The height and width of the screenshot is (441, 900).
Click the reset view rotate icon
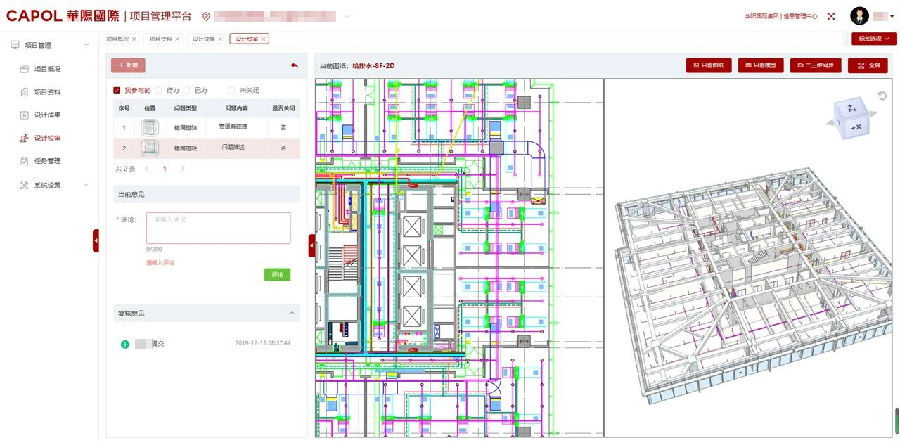coord(882,96)
